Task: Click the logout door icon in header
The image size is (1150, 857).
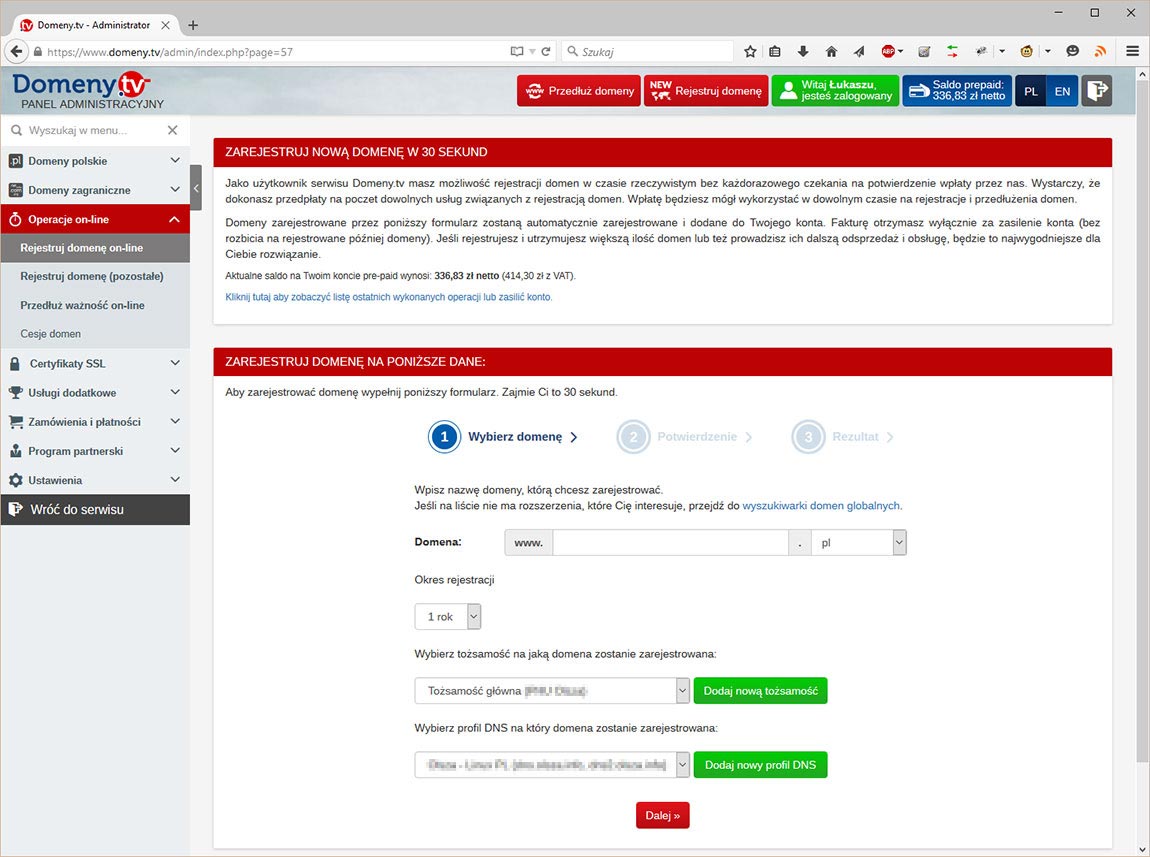Action: pyautogui.click(x=1096, y=91)
